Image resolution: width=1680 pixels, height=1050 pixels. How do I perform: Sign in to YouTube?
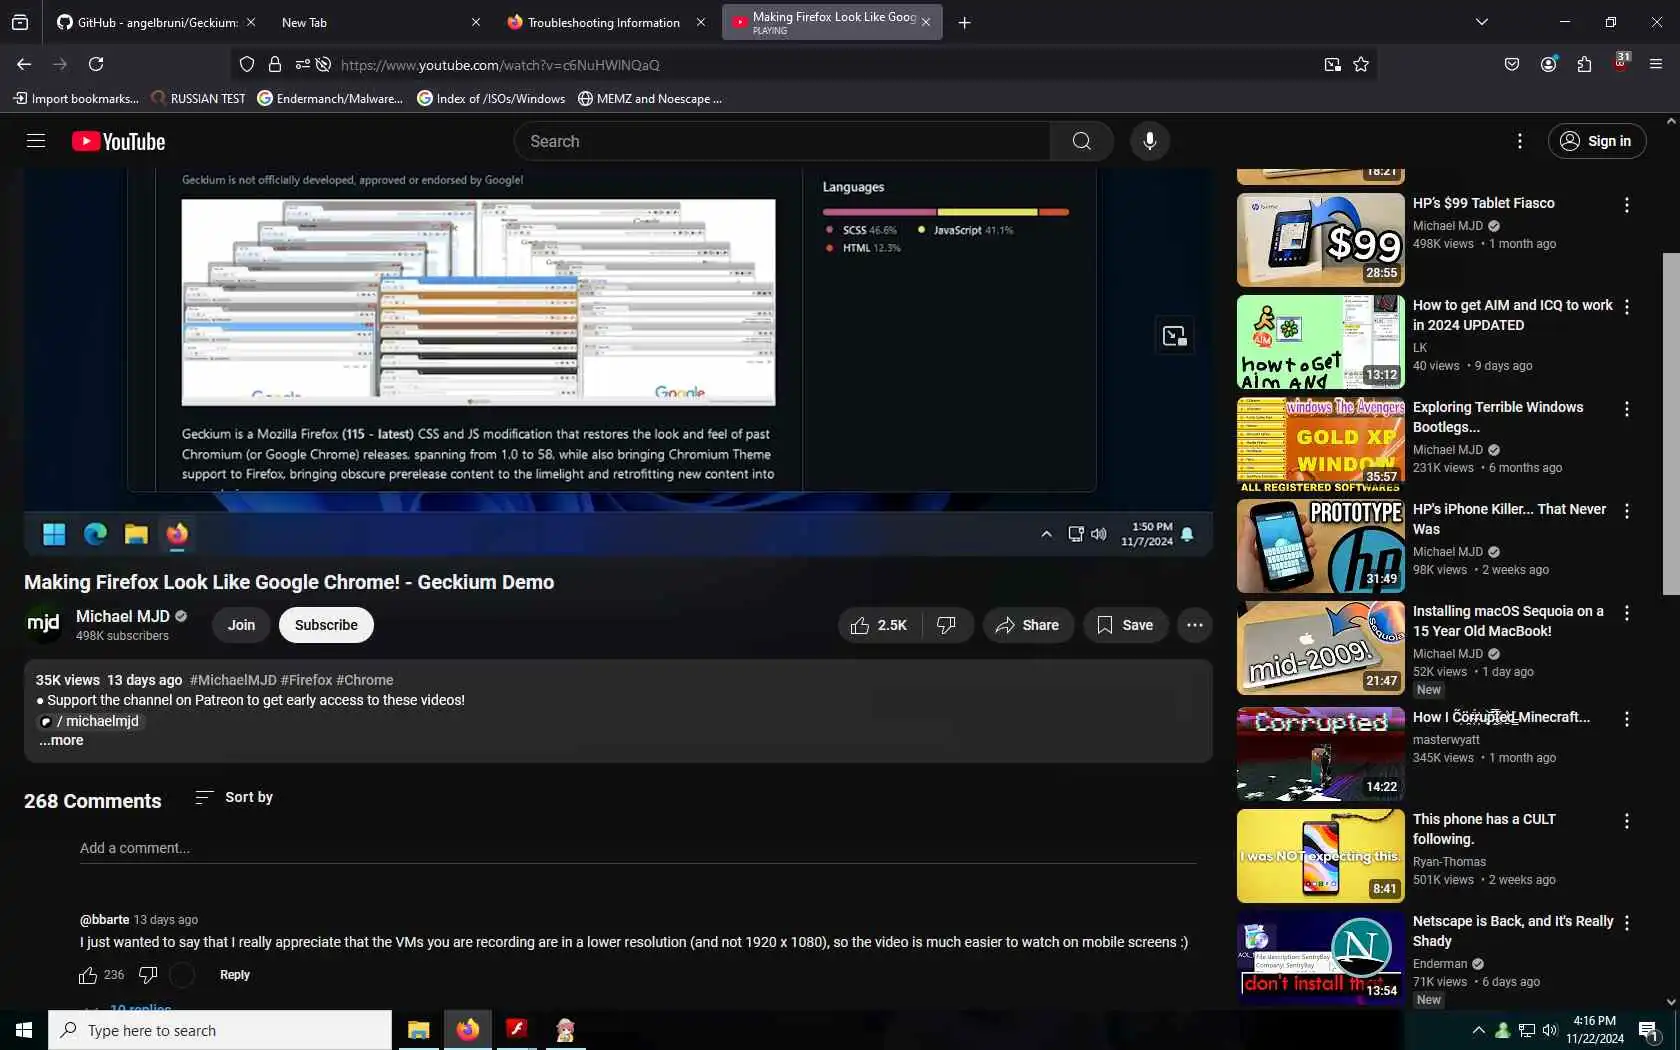pos(1596,141)
